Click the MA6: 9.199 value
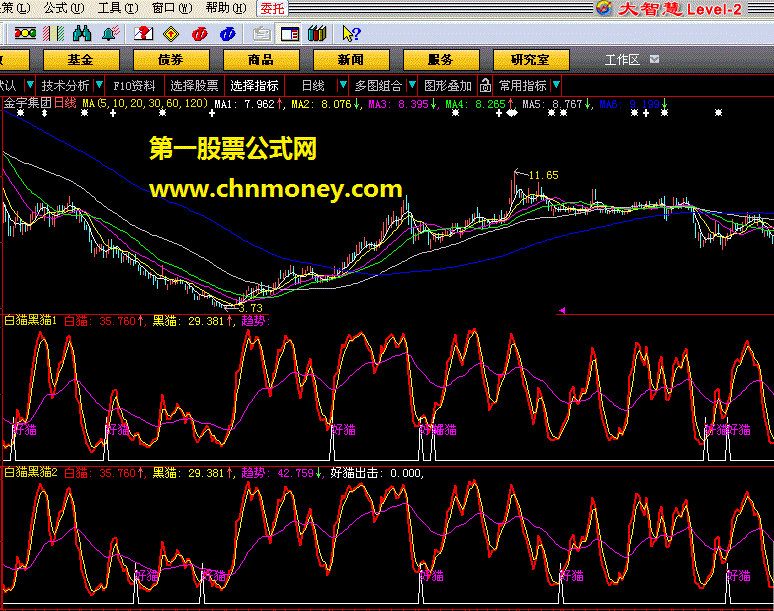Image resolution: width=774 pixels, height=611 pixels. pos(634,104)
